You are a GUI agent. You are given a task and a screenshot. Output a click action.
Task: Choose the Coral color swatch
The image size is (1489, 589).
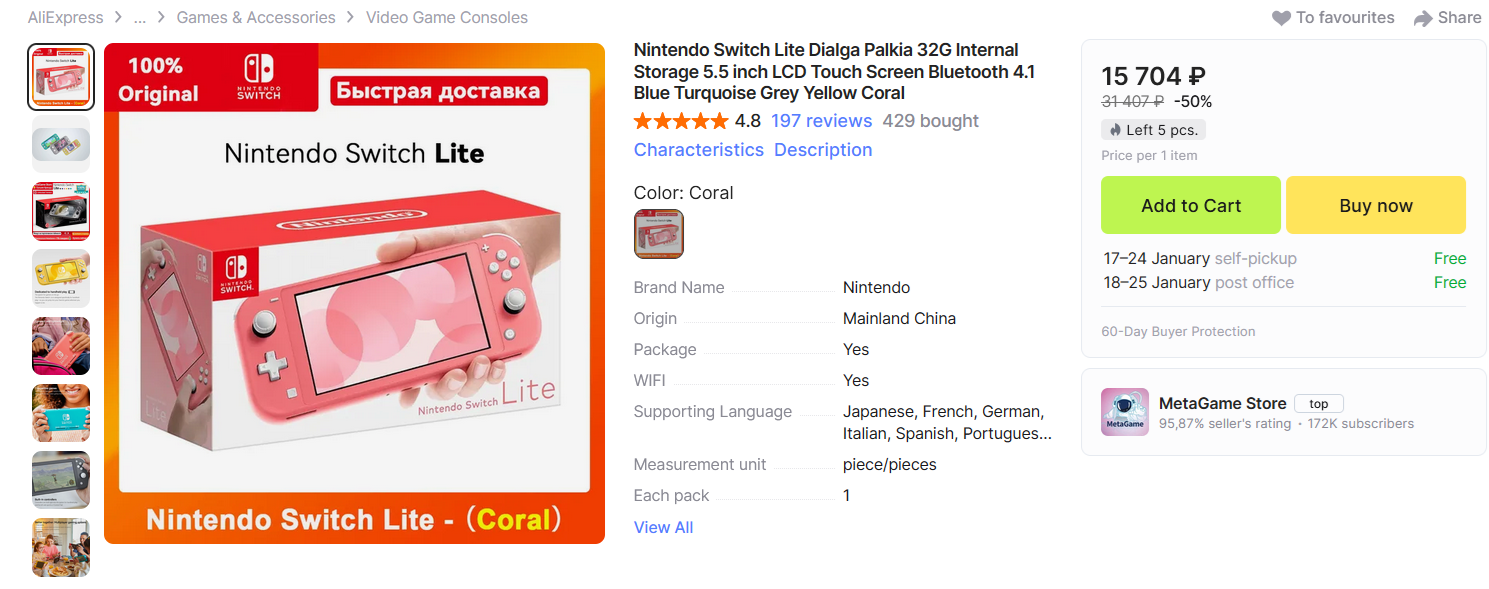point(659,234)
